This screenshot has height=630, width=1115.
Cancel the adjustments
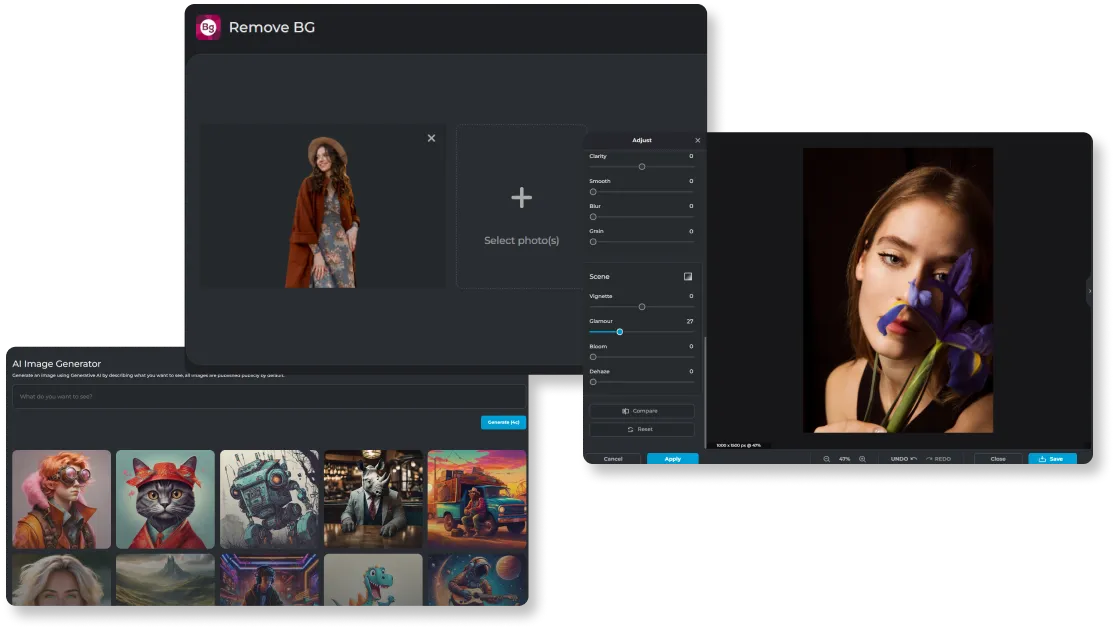tap(613, 459)
